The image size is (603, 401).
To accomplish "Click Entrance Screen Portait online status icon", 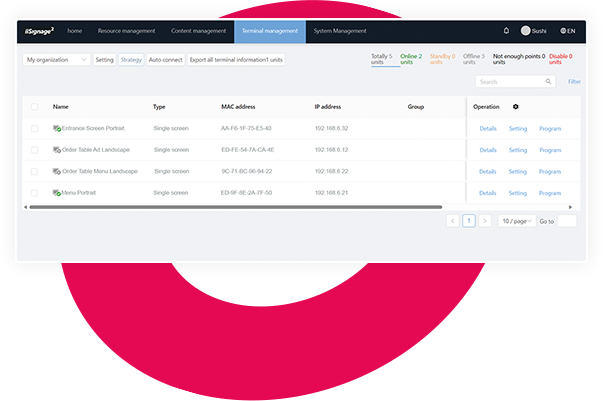I will tap(57, 129).
